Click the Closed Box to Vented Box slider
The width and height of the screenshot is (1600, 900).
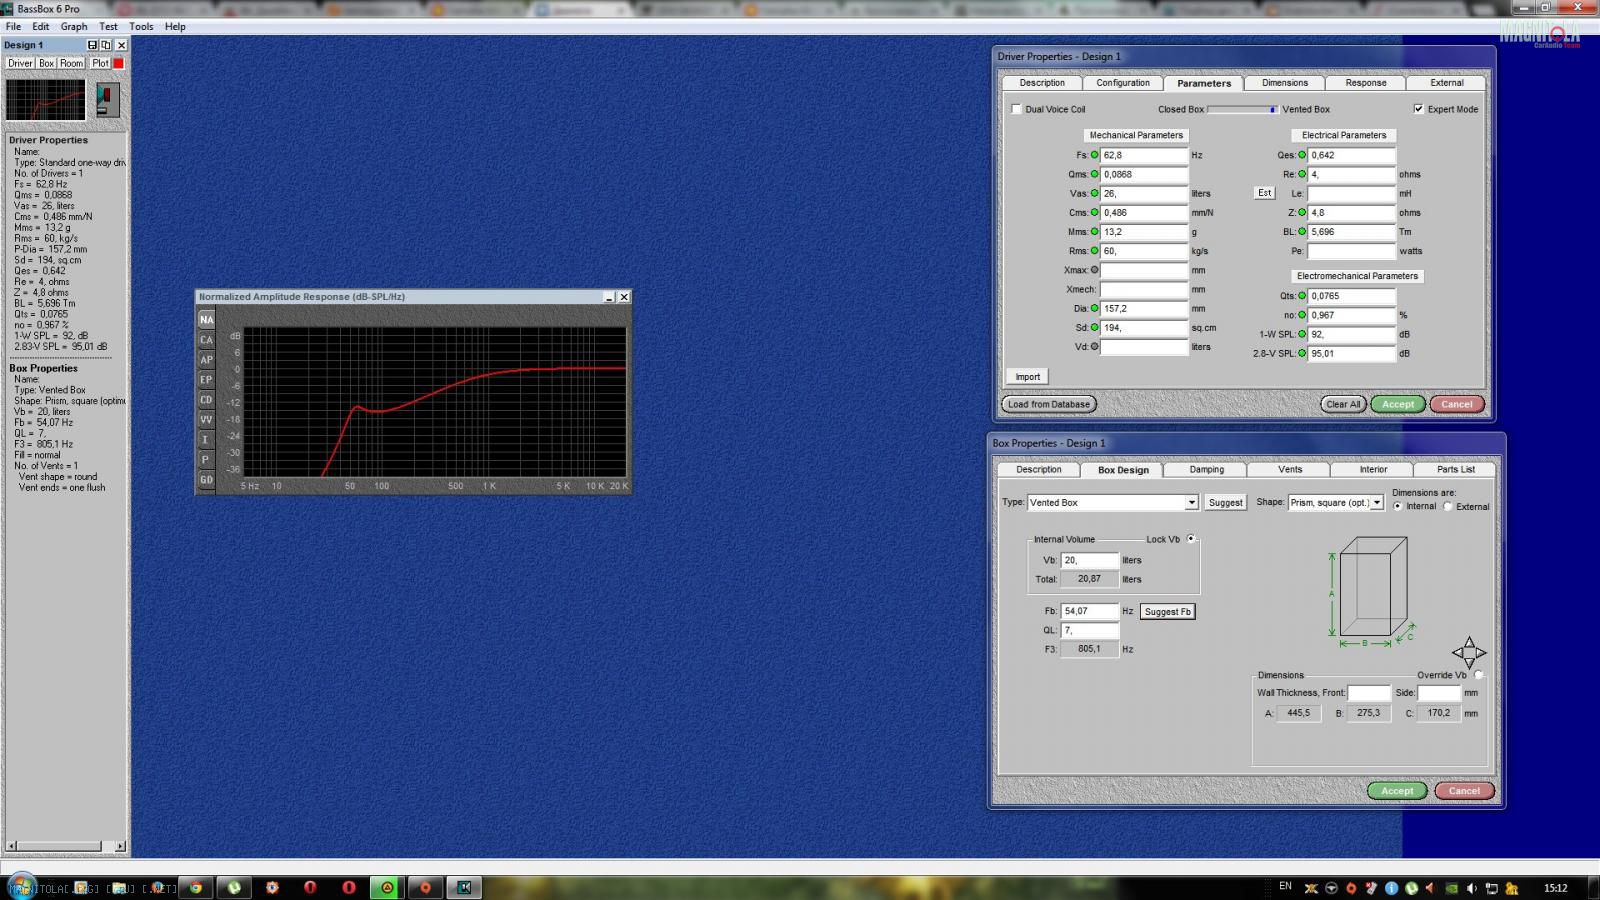1242,109
